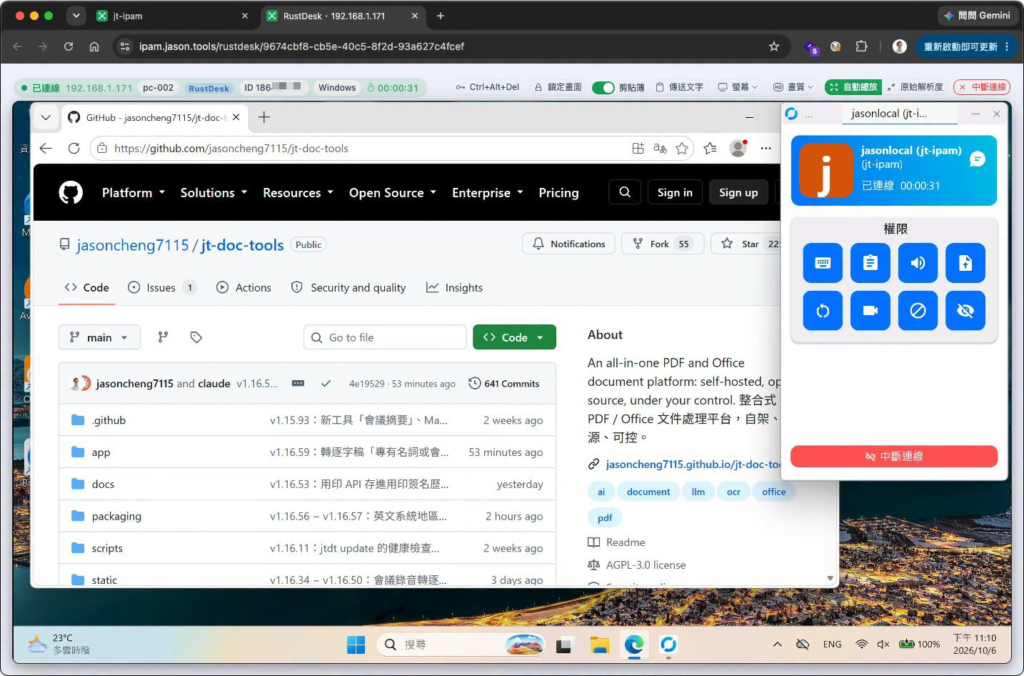Click GitHub search magnifier button
Image resolution: width=1024 pixels, height=676 pixels.
point(624,192)
